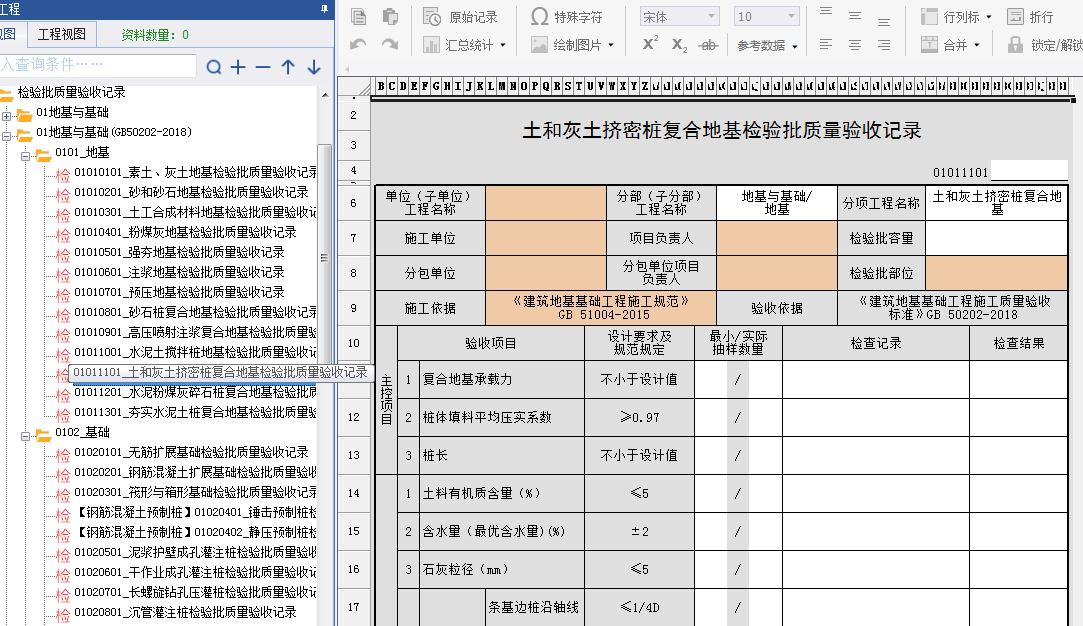Toggle 折行 text wrapping
1083x626 pixels.
point(1030,17)
